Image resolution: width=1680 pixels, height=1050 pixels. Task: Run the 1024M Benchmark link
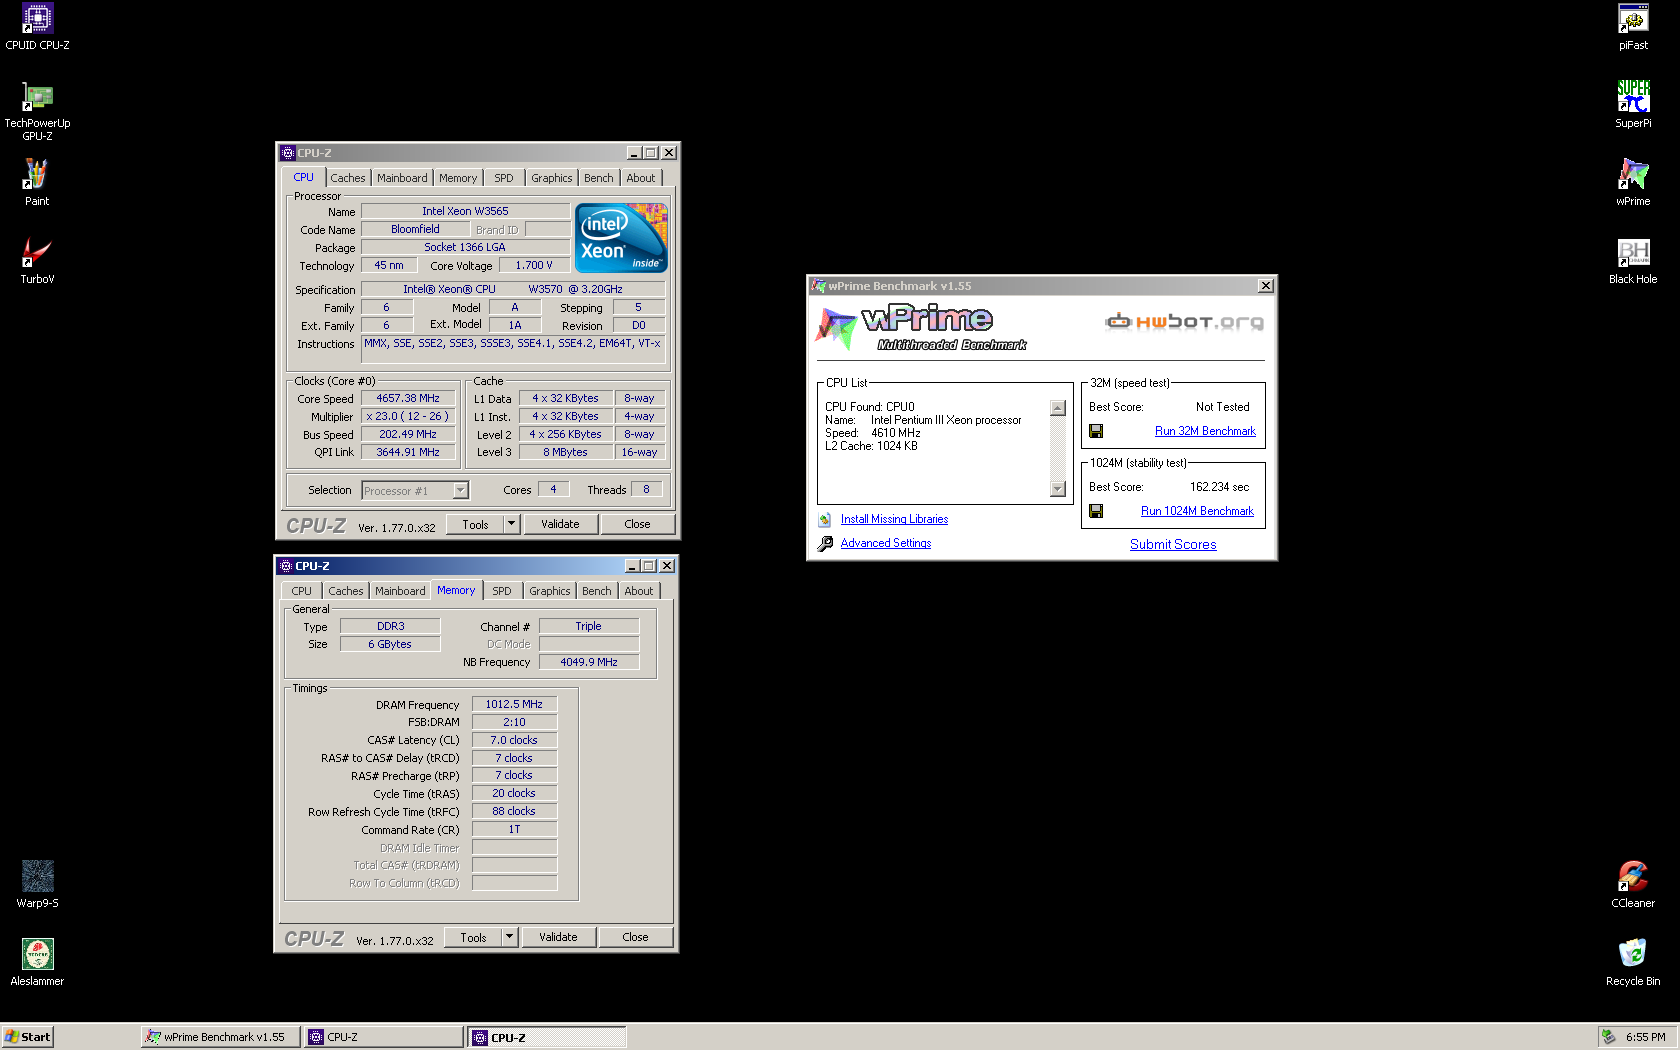[x=1197, y=511]
